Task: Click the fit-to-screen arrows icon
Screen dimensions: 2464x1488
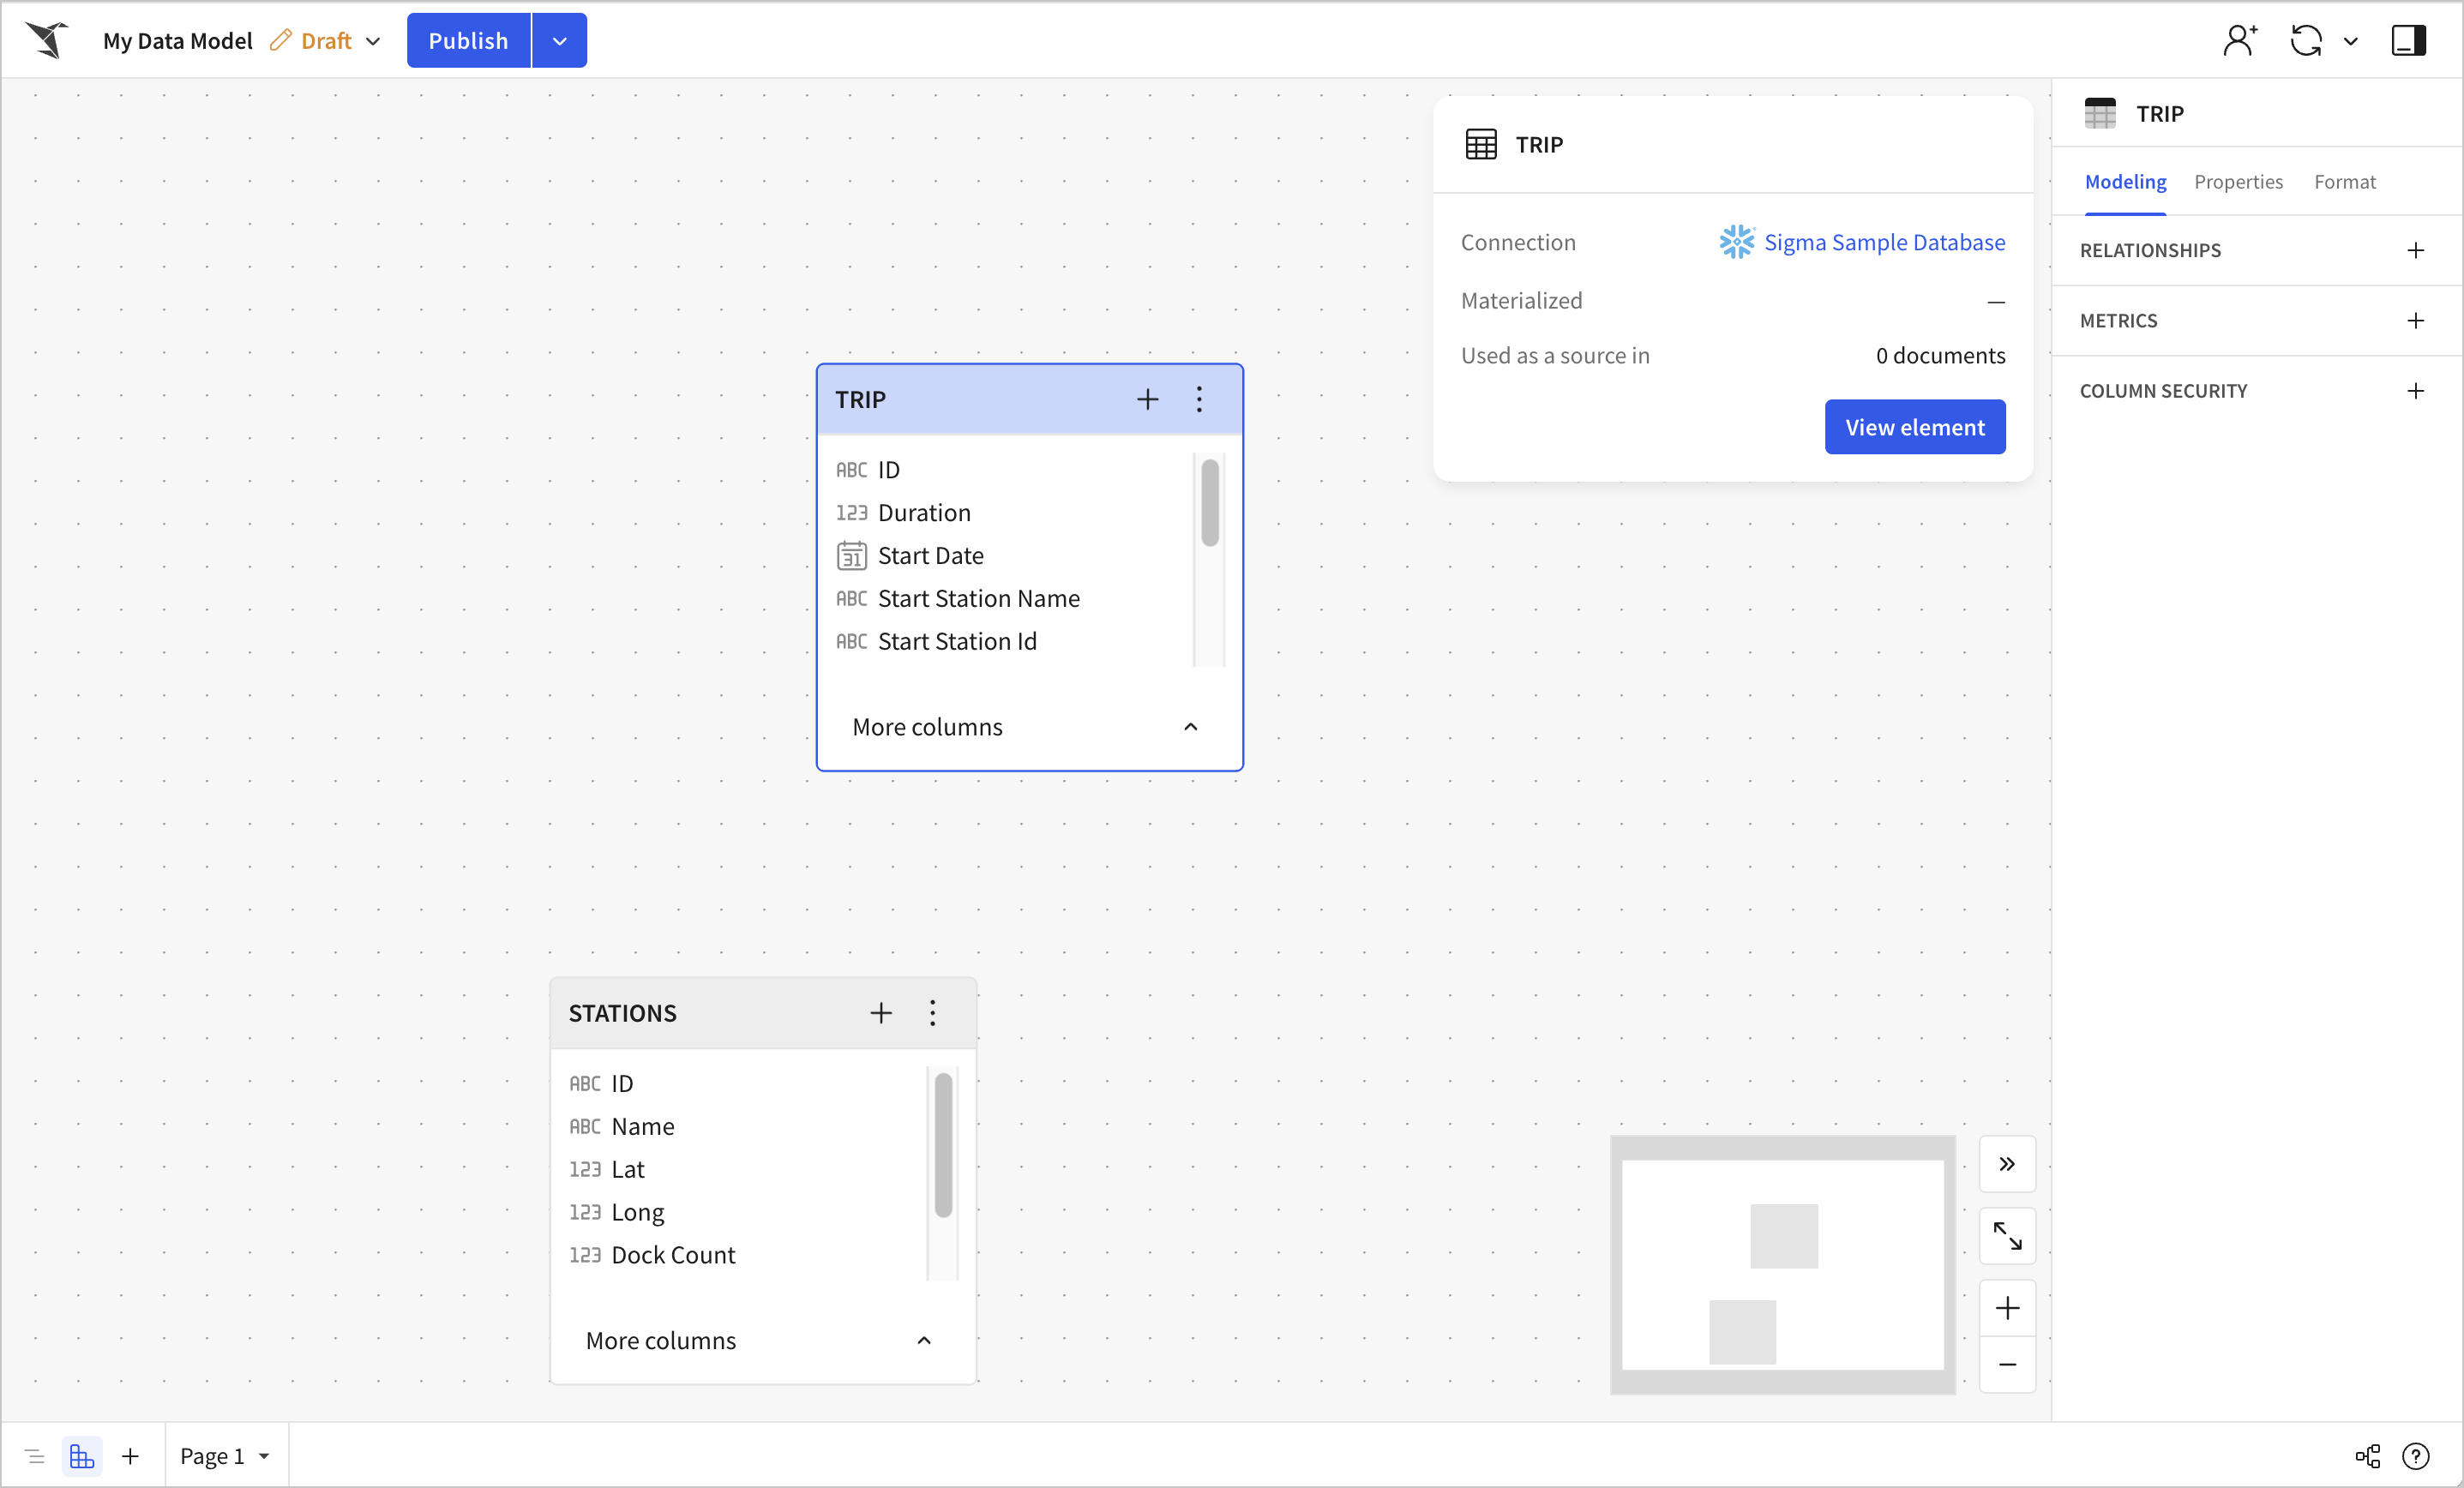Action: pos(2007,1236)
